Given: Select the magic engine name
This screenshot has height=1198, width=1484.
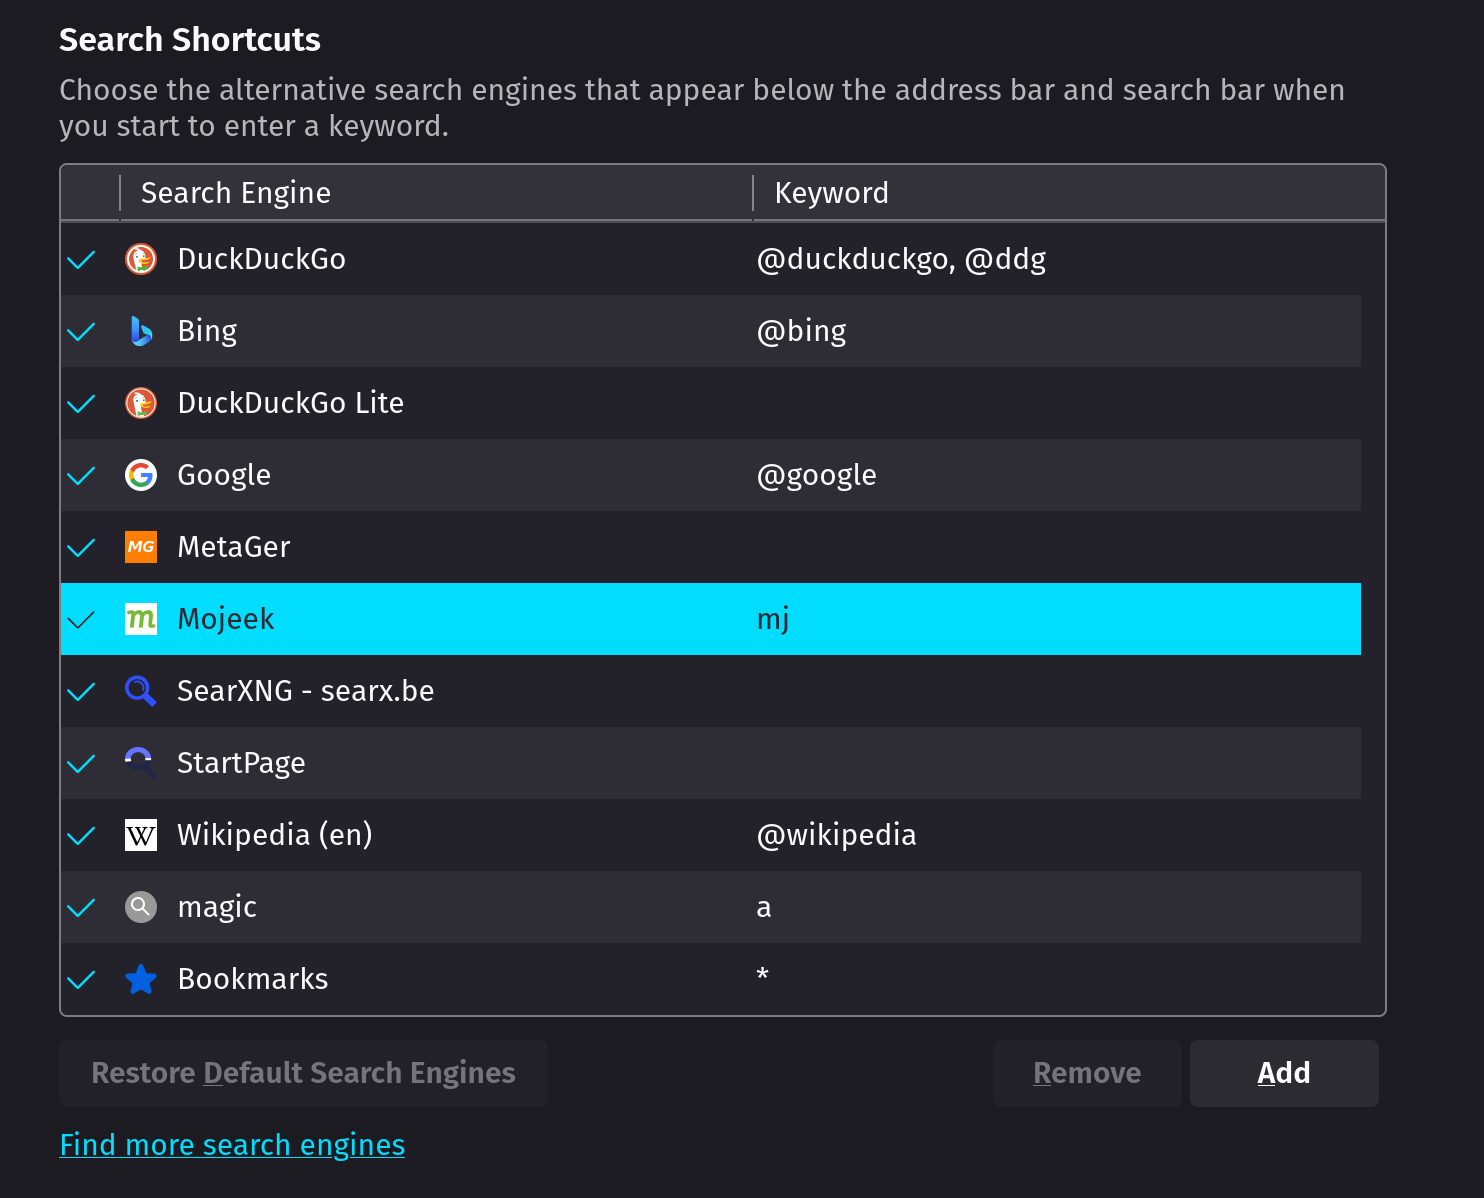Looking at the screenshot, I should (217, 907).
